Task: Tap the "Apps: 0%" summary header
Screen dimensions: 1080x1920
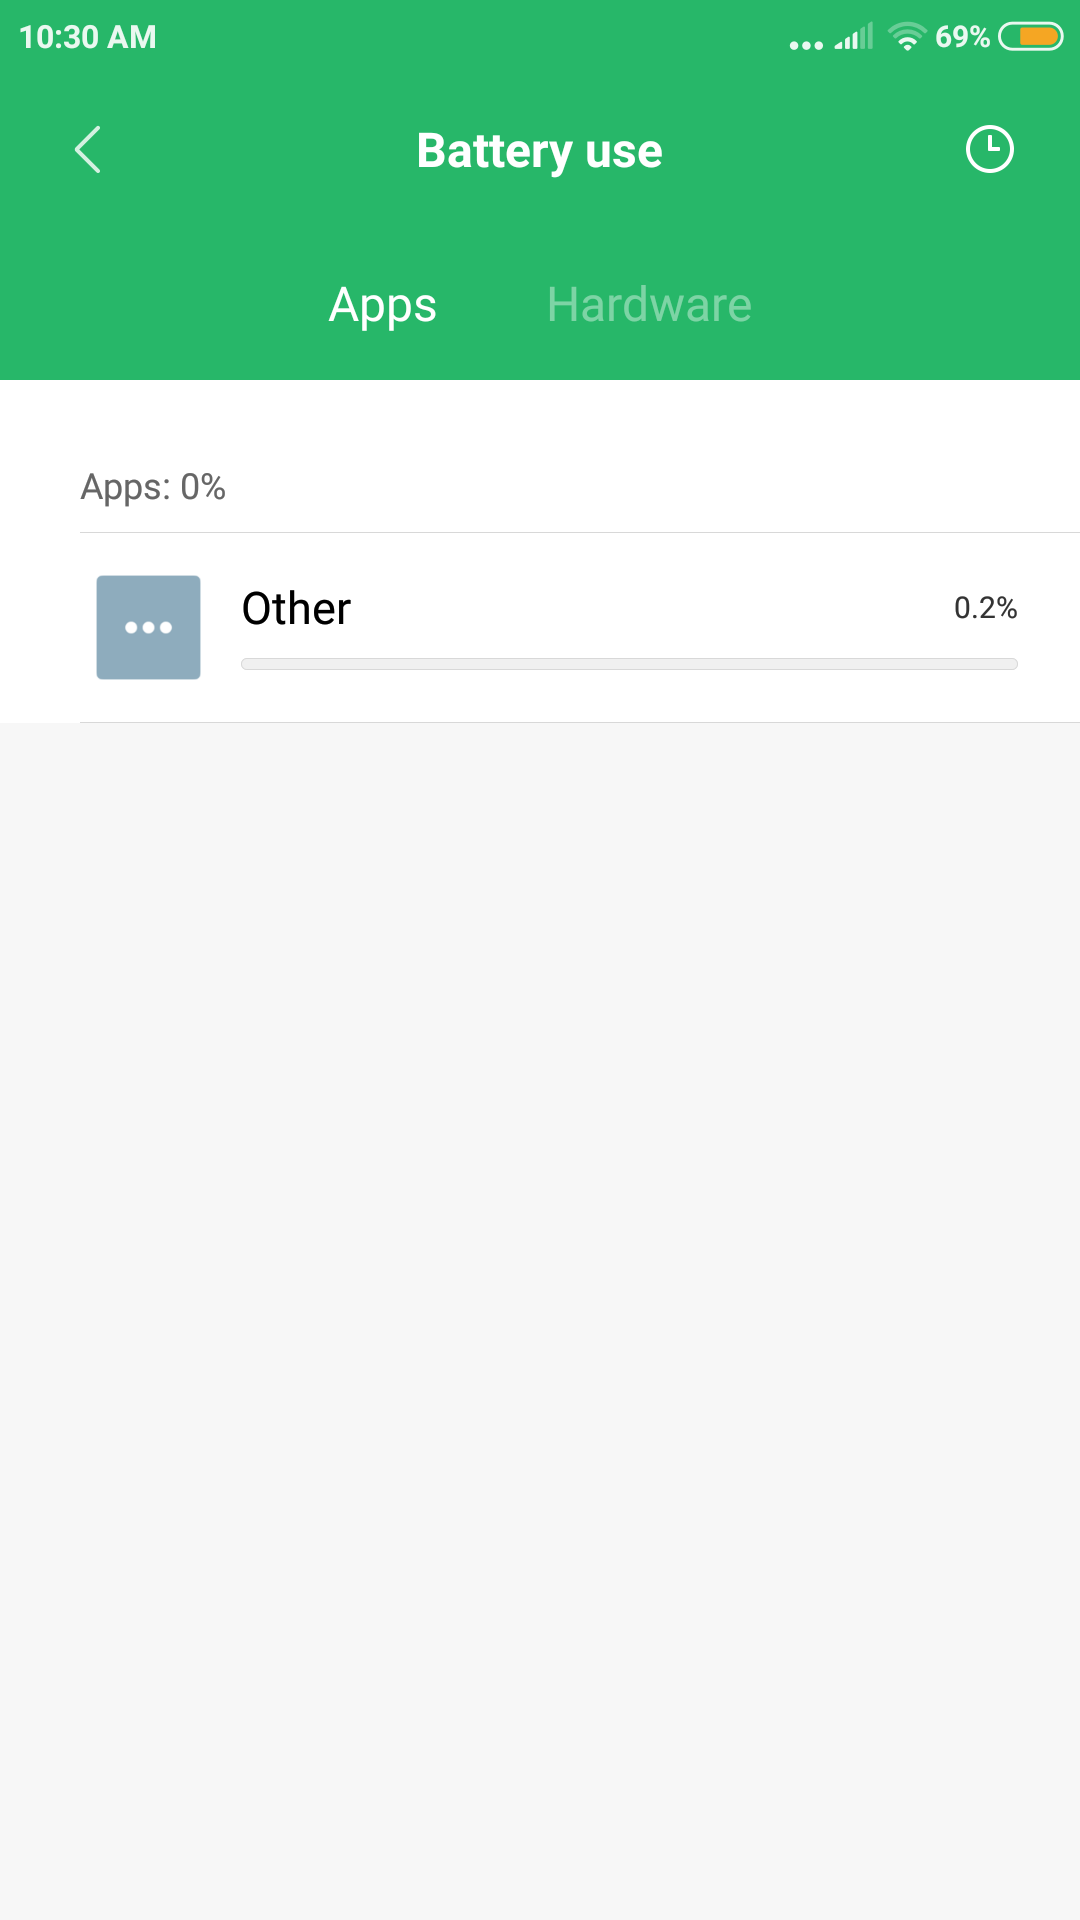Action: point(153,487)
